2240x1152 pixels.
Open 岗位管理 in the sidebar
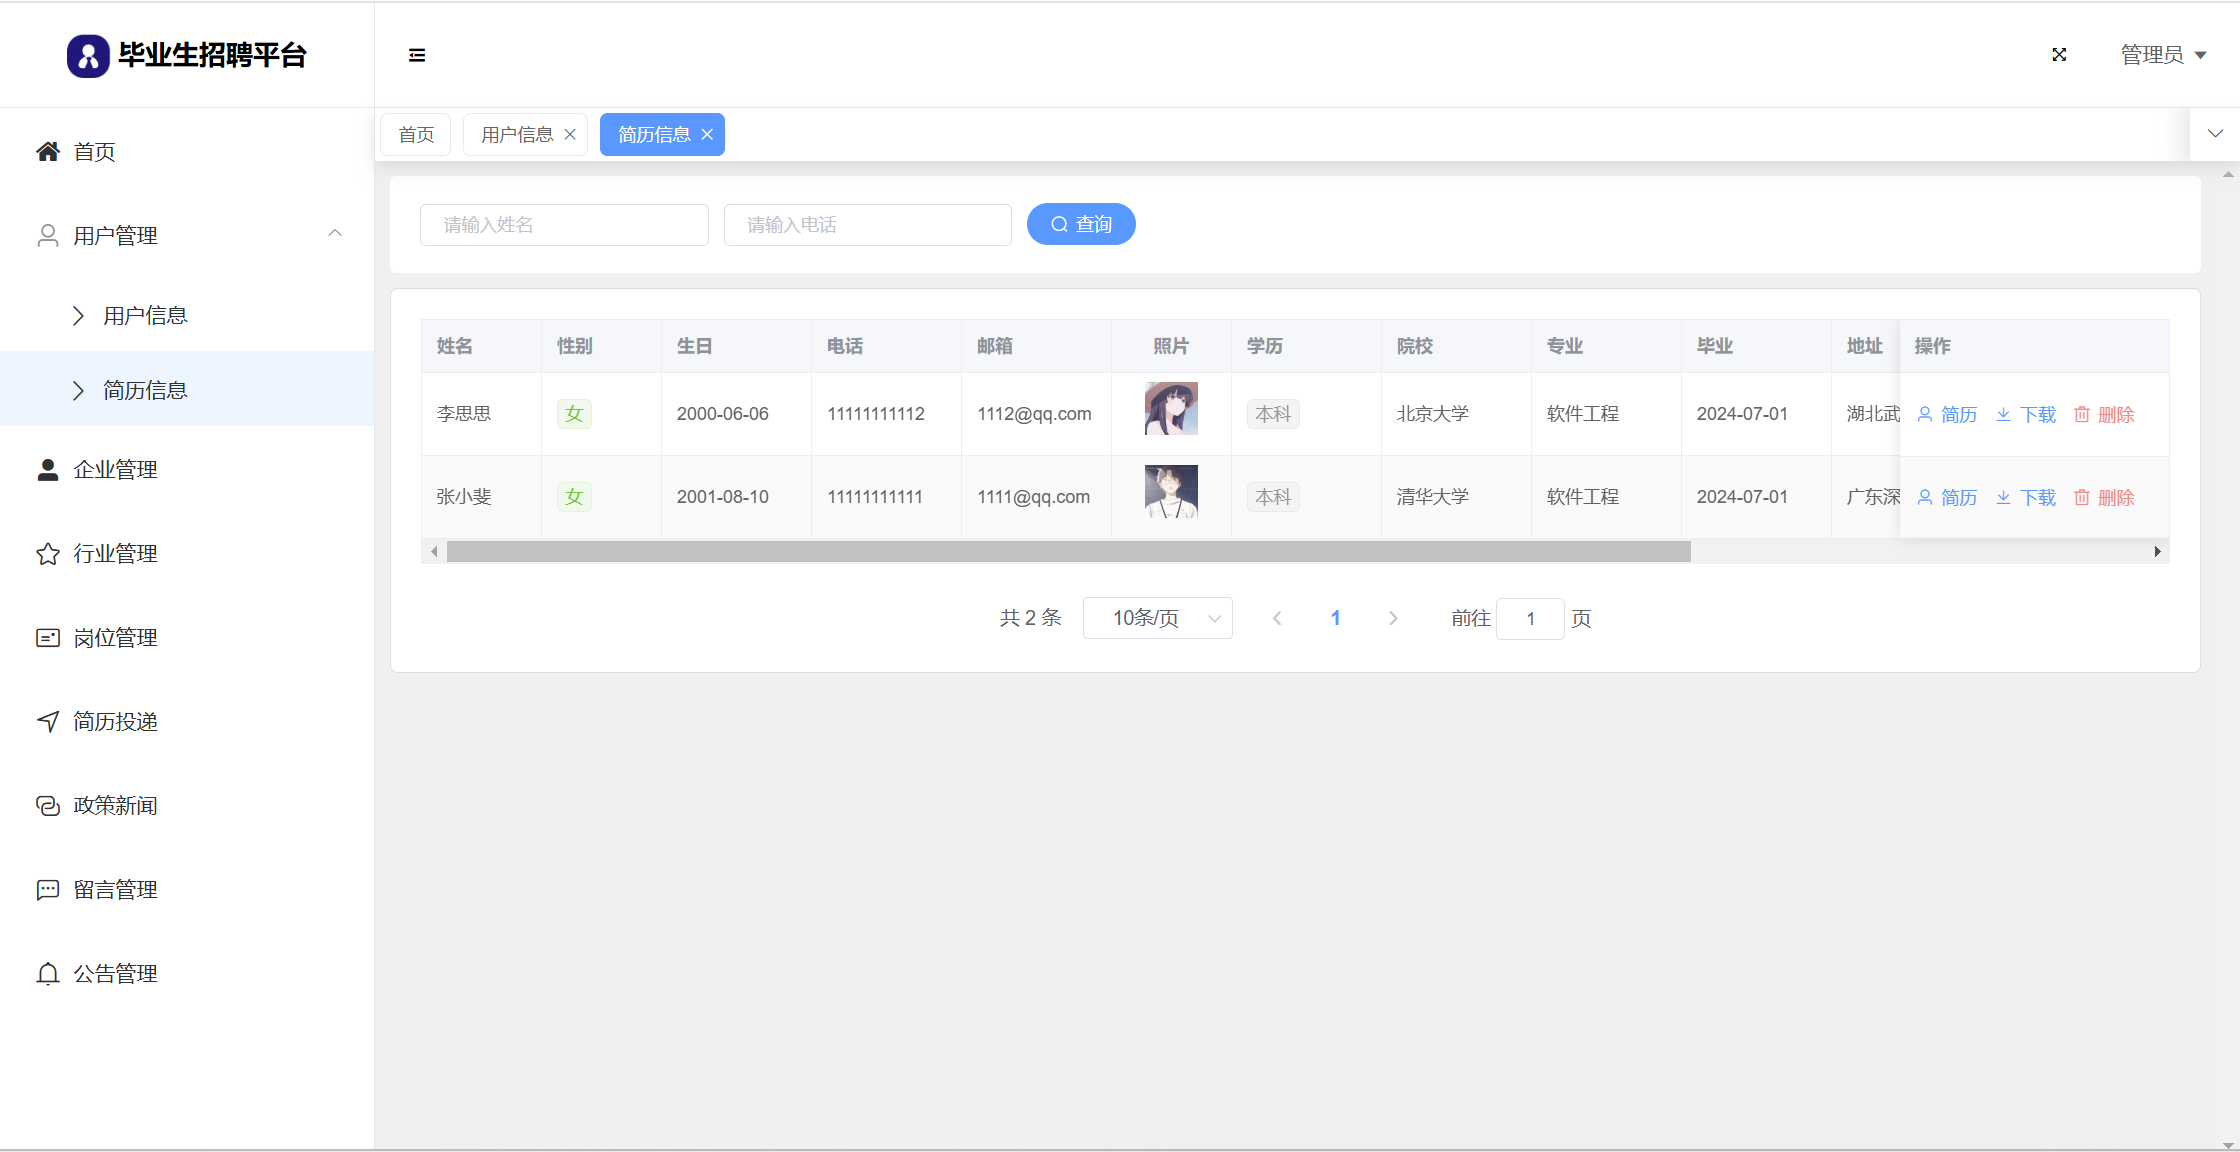[x=115, y=638]
